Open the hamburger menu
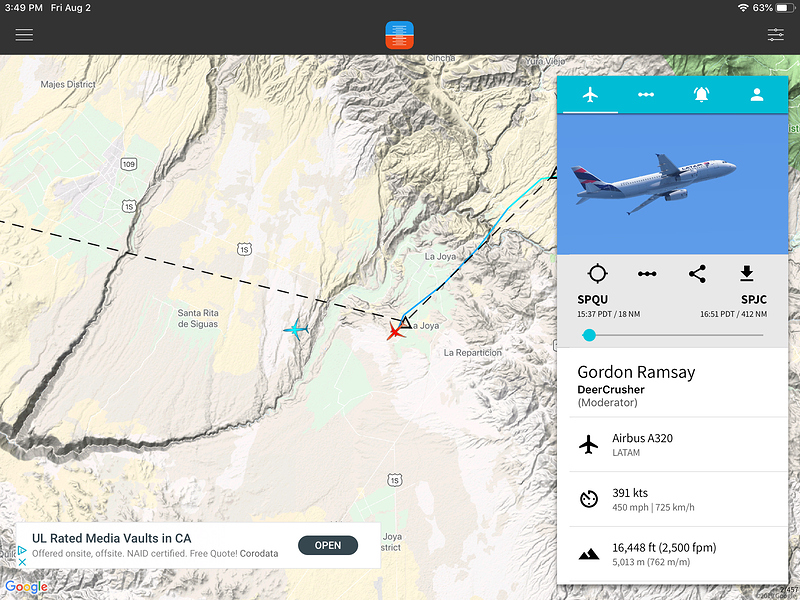 coord(24,35)
